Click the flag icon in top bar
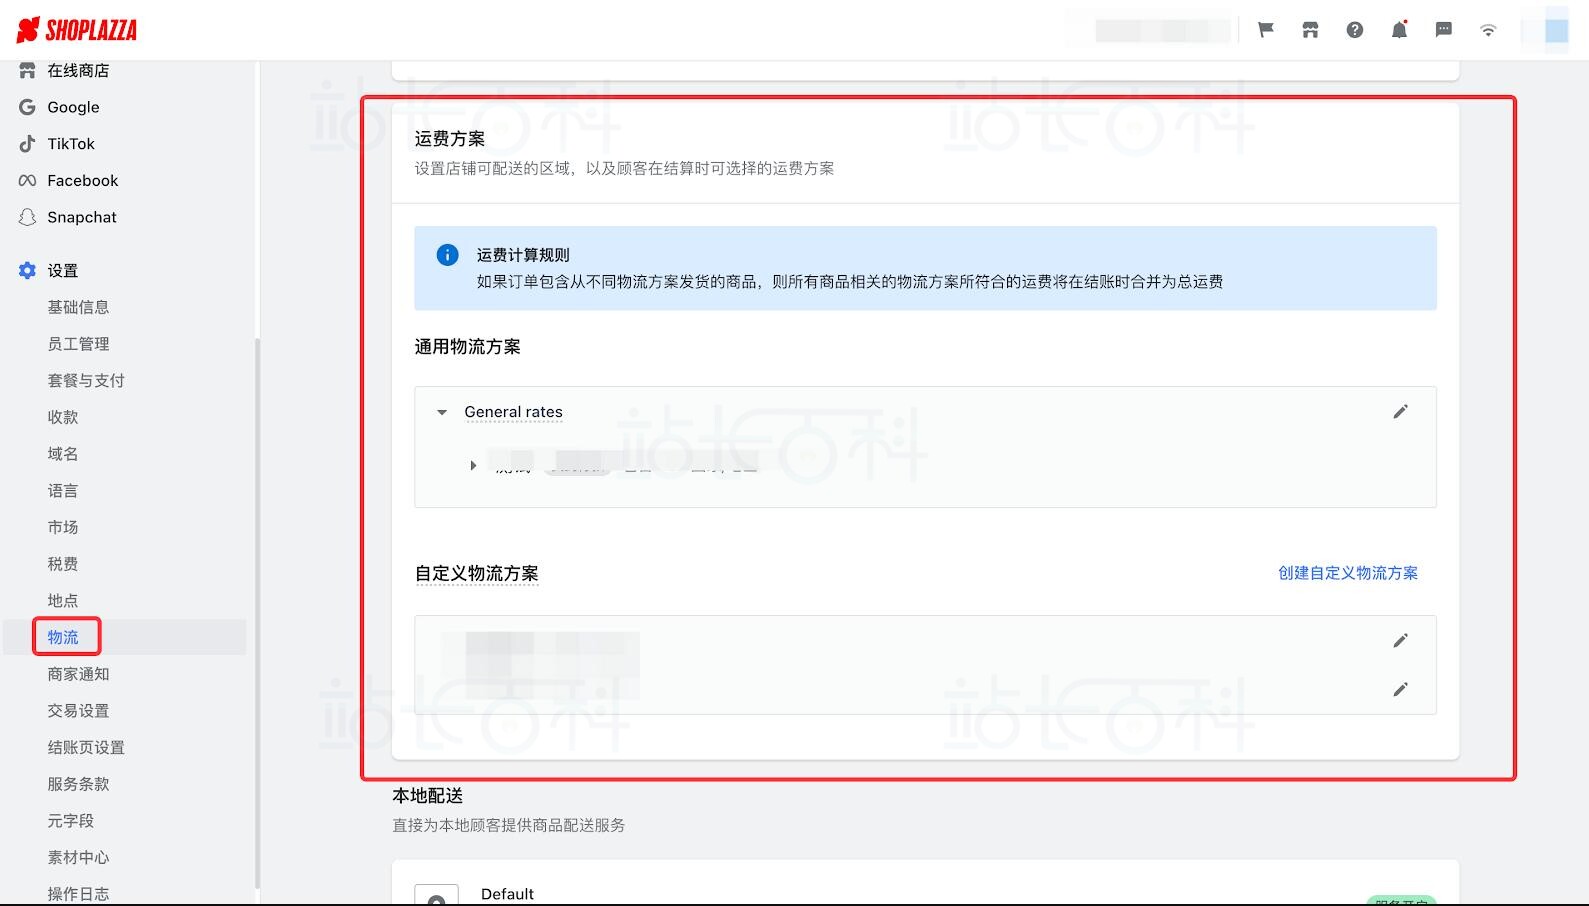Image resolution: width=1589 pixels, height=906 pixels. [x=1266, y=30]
